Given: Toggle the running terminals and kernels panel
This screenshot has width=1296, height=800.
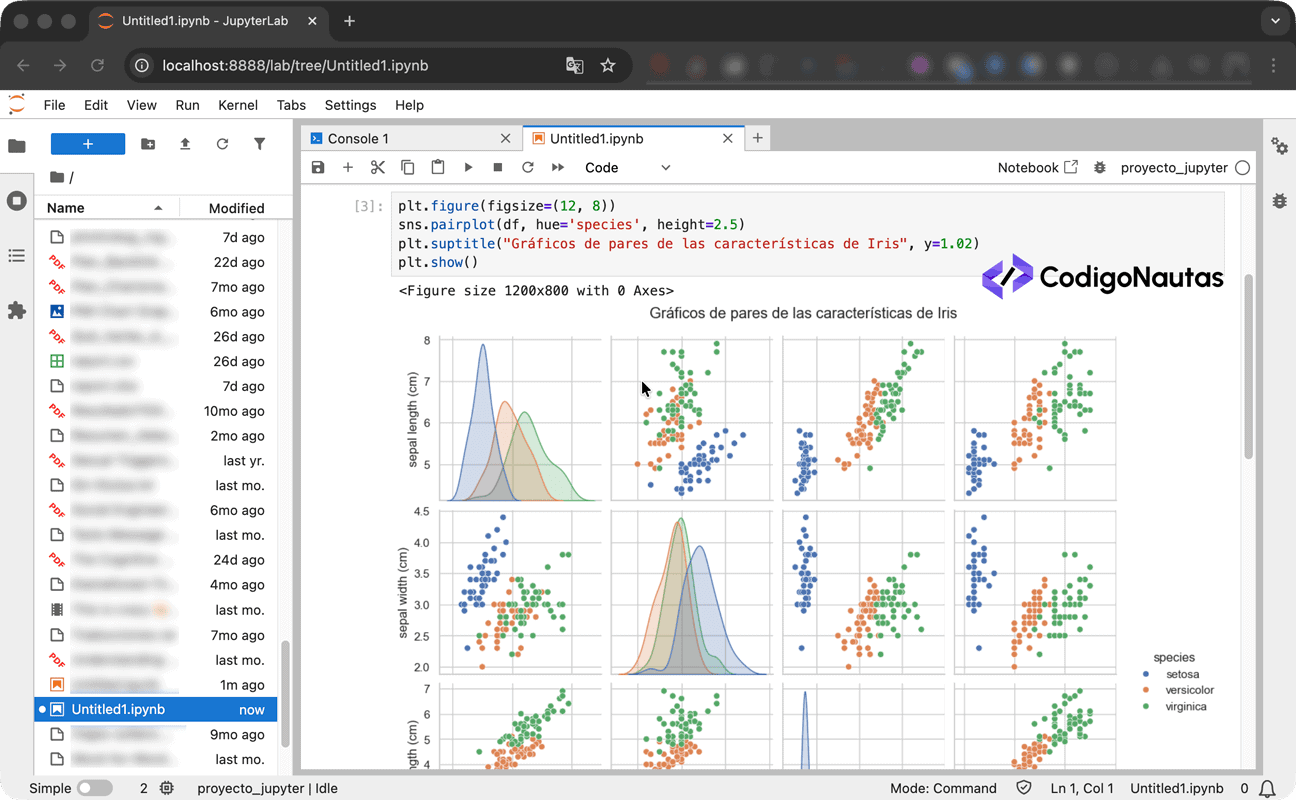Looking at the screenshot, I should (16, 200).
